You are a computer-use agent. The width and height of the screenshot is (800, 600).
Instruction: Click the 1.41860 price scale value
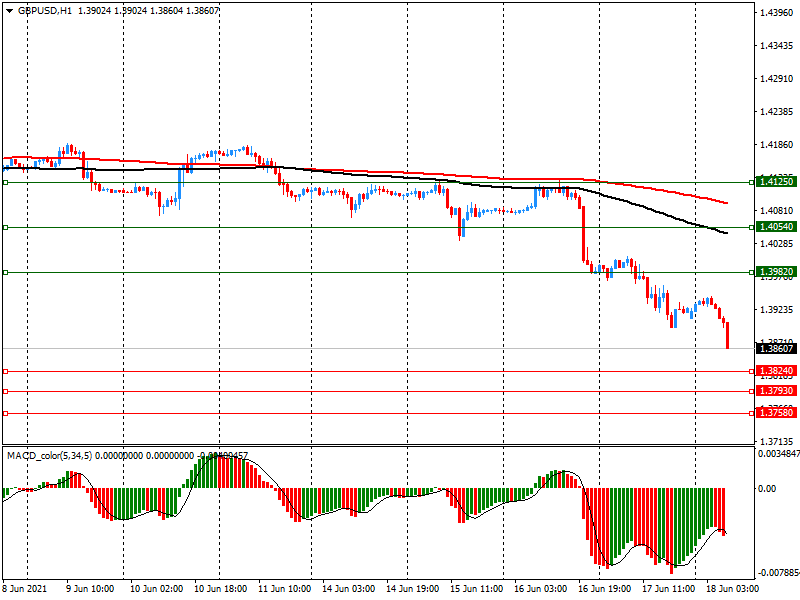click(777, 145)
